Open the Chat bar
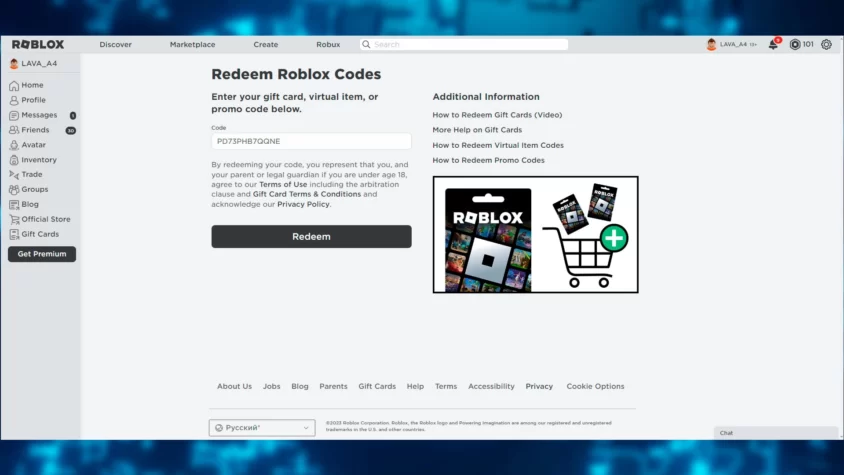 (x=776, y=432)
